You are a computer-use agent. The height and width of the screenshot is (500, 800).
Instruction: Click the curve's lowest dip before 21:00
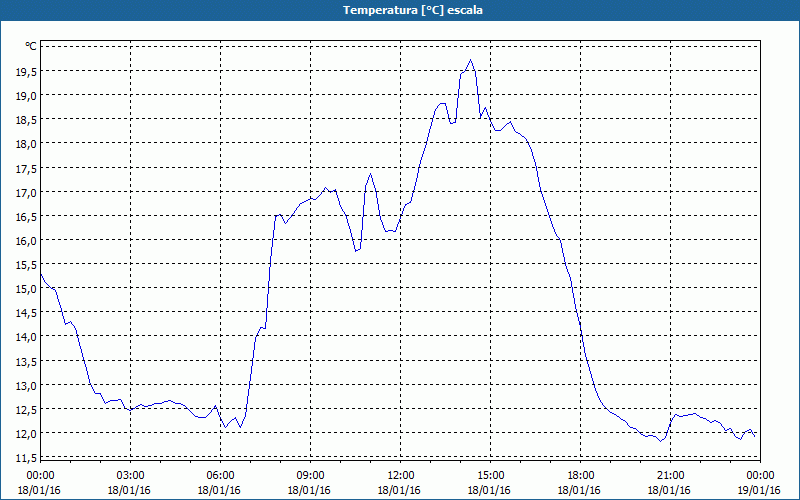[x=661, y=441]
